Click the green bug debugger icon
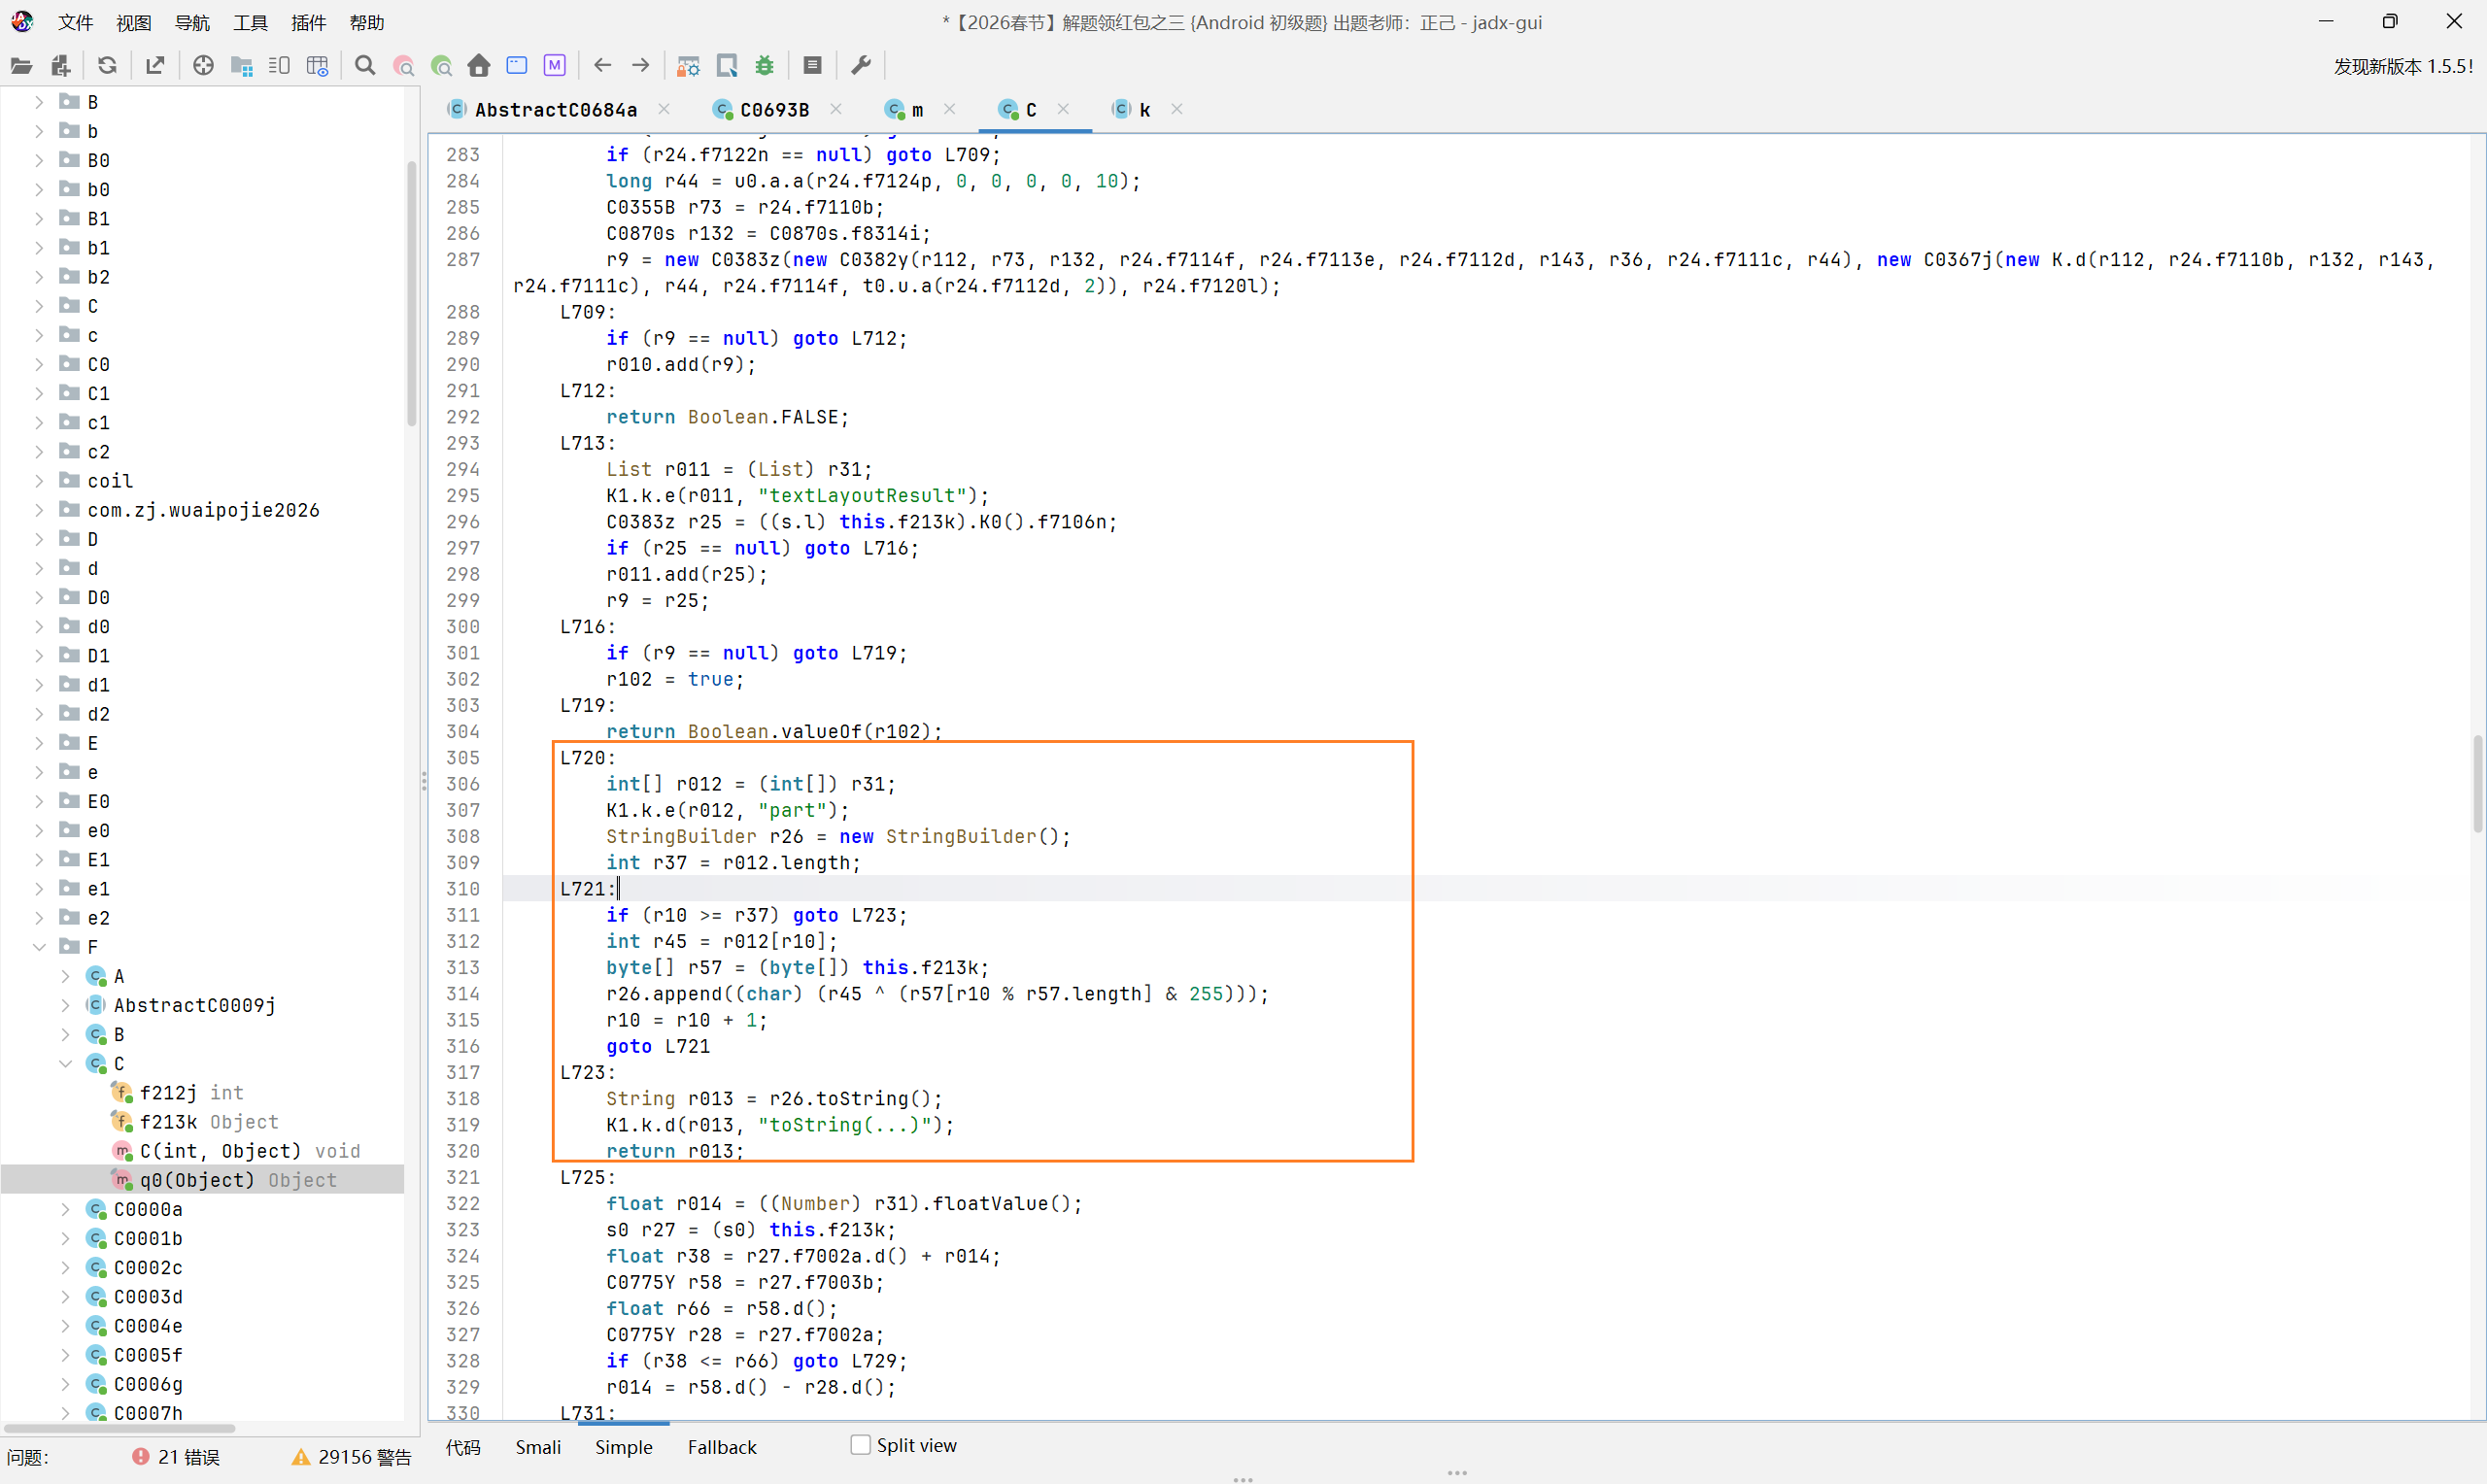Viewport: 2487px width, 1484px height. (x=765, y=66)
